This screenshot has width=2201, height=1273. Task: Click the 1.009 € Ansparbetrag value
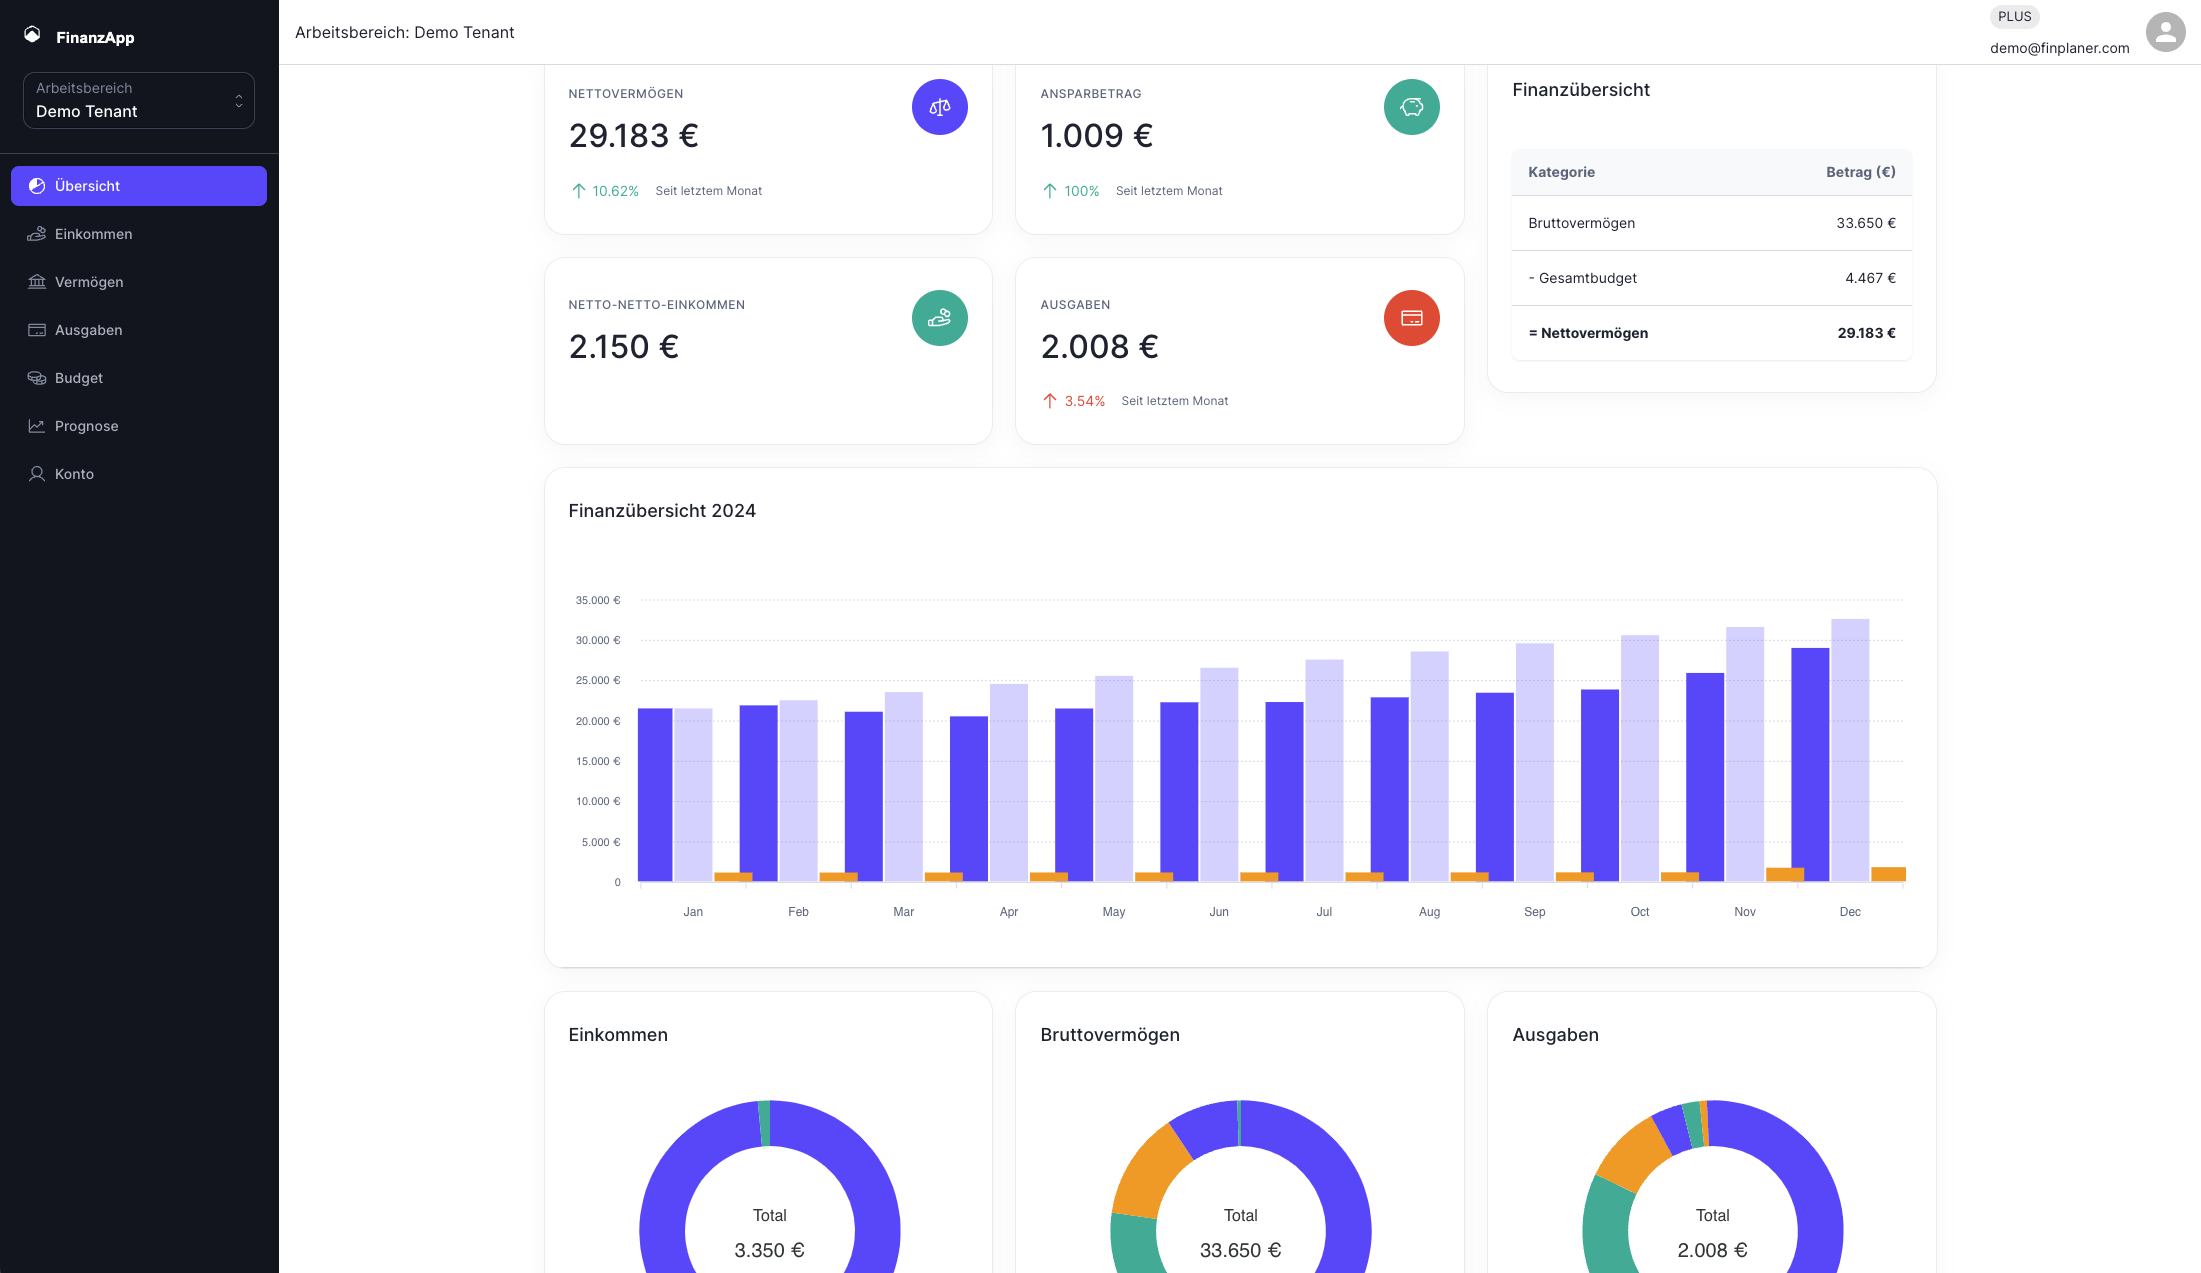point(1096,136)
